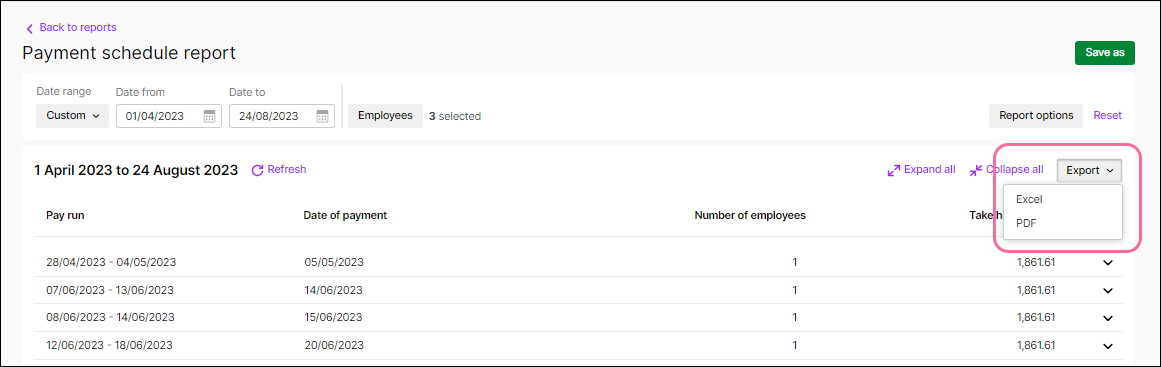Click the Reset link
Viewport: 1161px width, 367px height.
(1108, 115)
